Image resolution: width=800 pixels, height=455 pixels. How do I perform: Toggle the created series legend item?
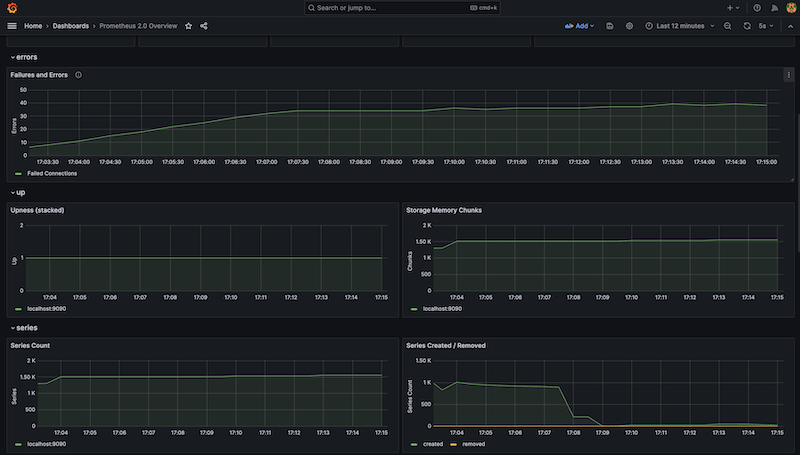433,444
